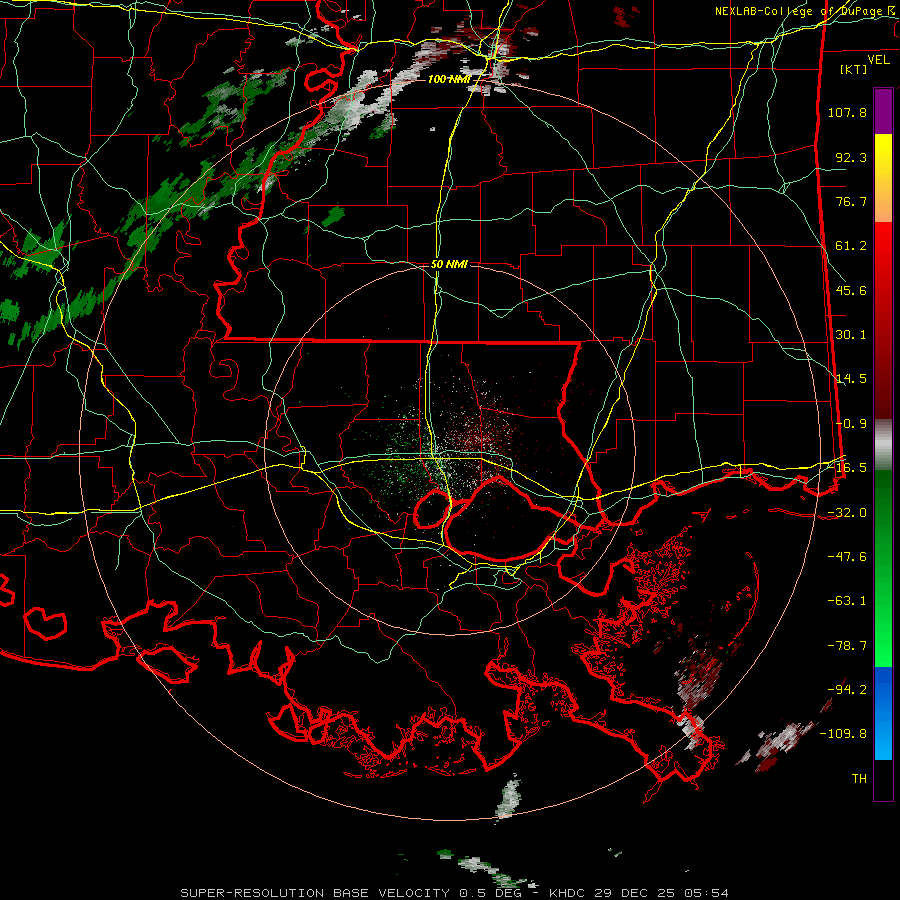
Task: Click the -0.9 velocity scale value
Action: coord(851,424)
